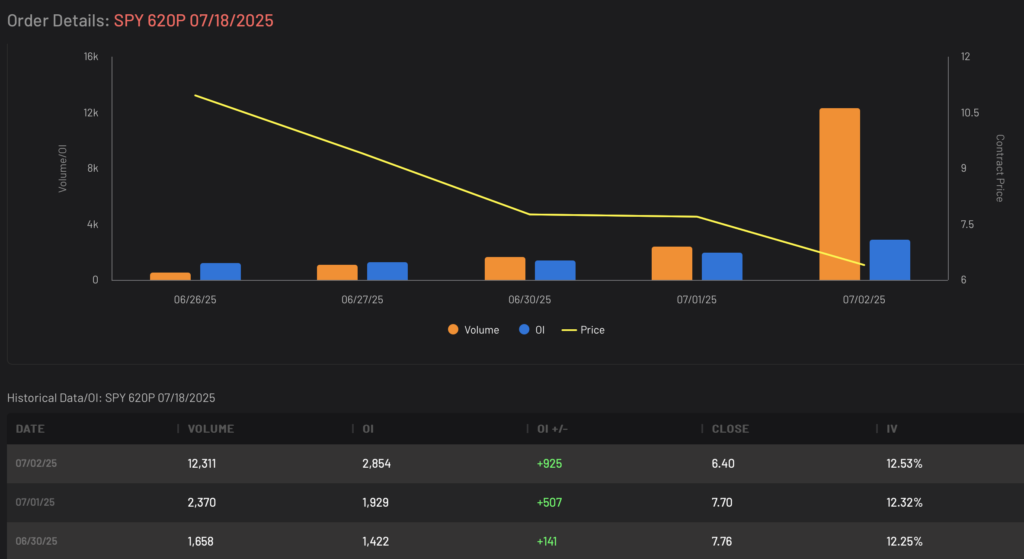
Task: Sort table by CLOSE column header
Action: [730, 429]
